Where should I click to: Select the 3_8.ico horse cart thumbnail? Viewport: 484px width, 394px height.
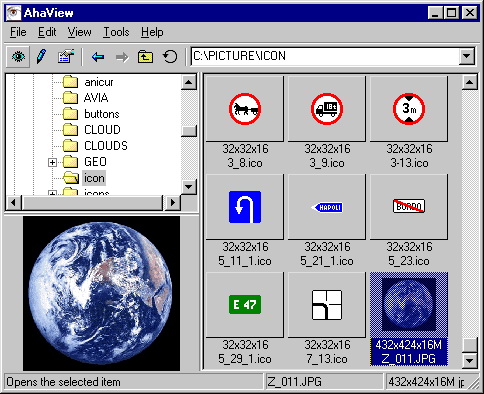pos(245,109)
